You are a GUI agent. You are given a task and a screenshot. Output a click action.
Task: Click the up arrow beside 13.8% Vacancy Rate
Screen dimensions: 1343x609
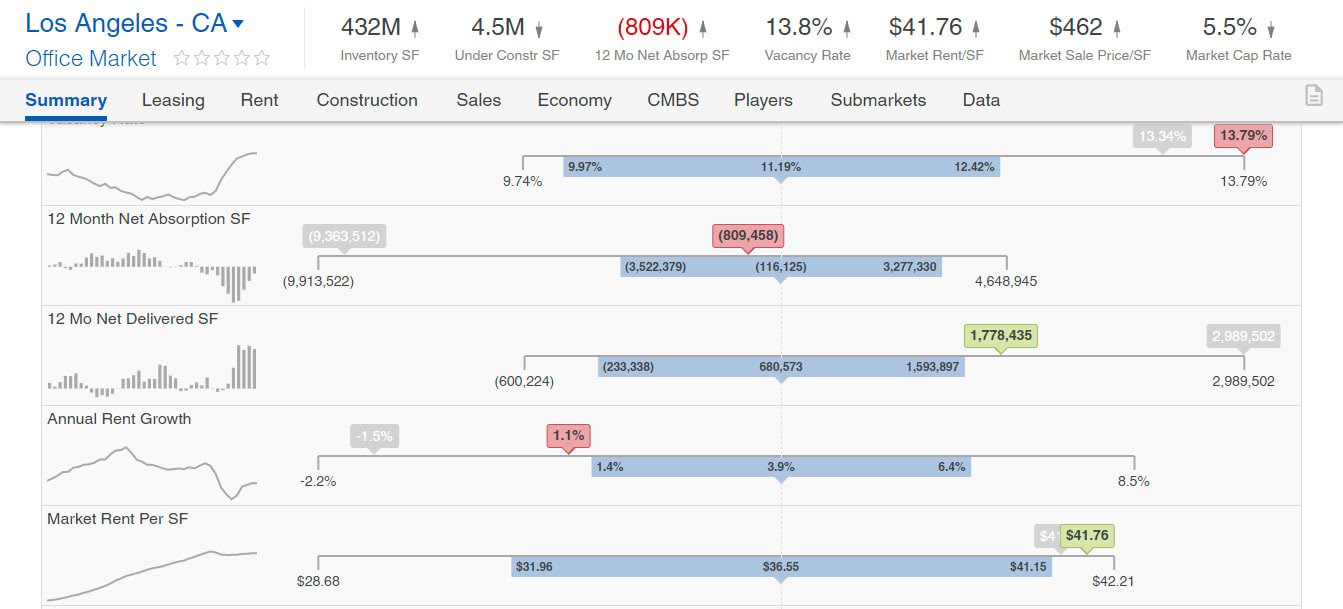click(847, 29)
